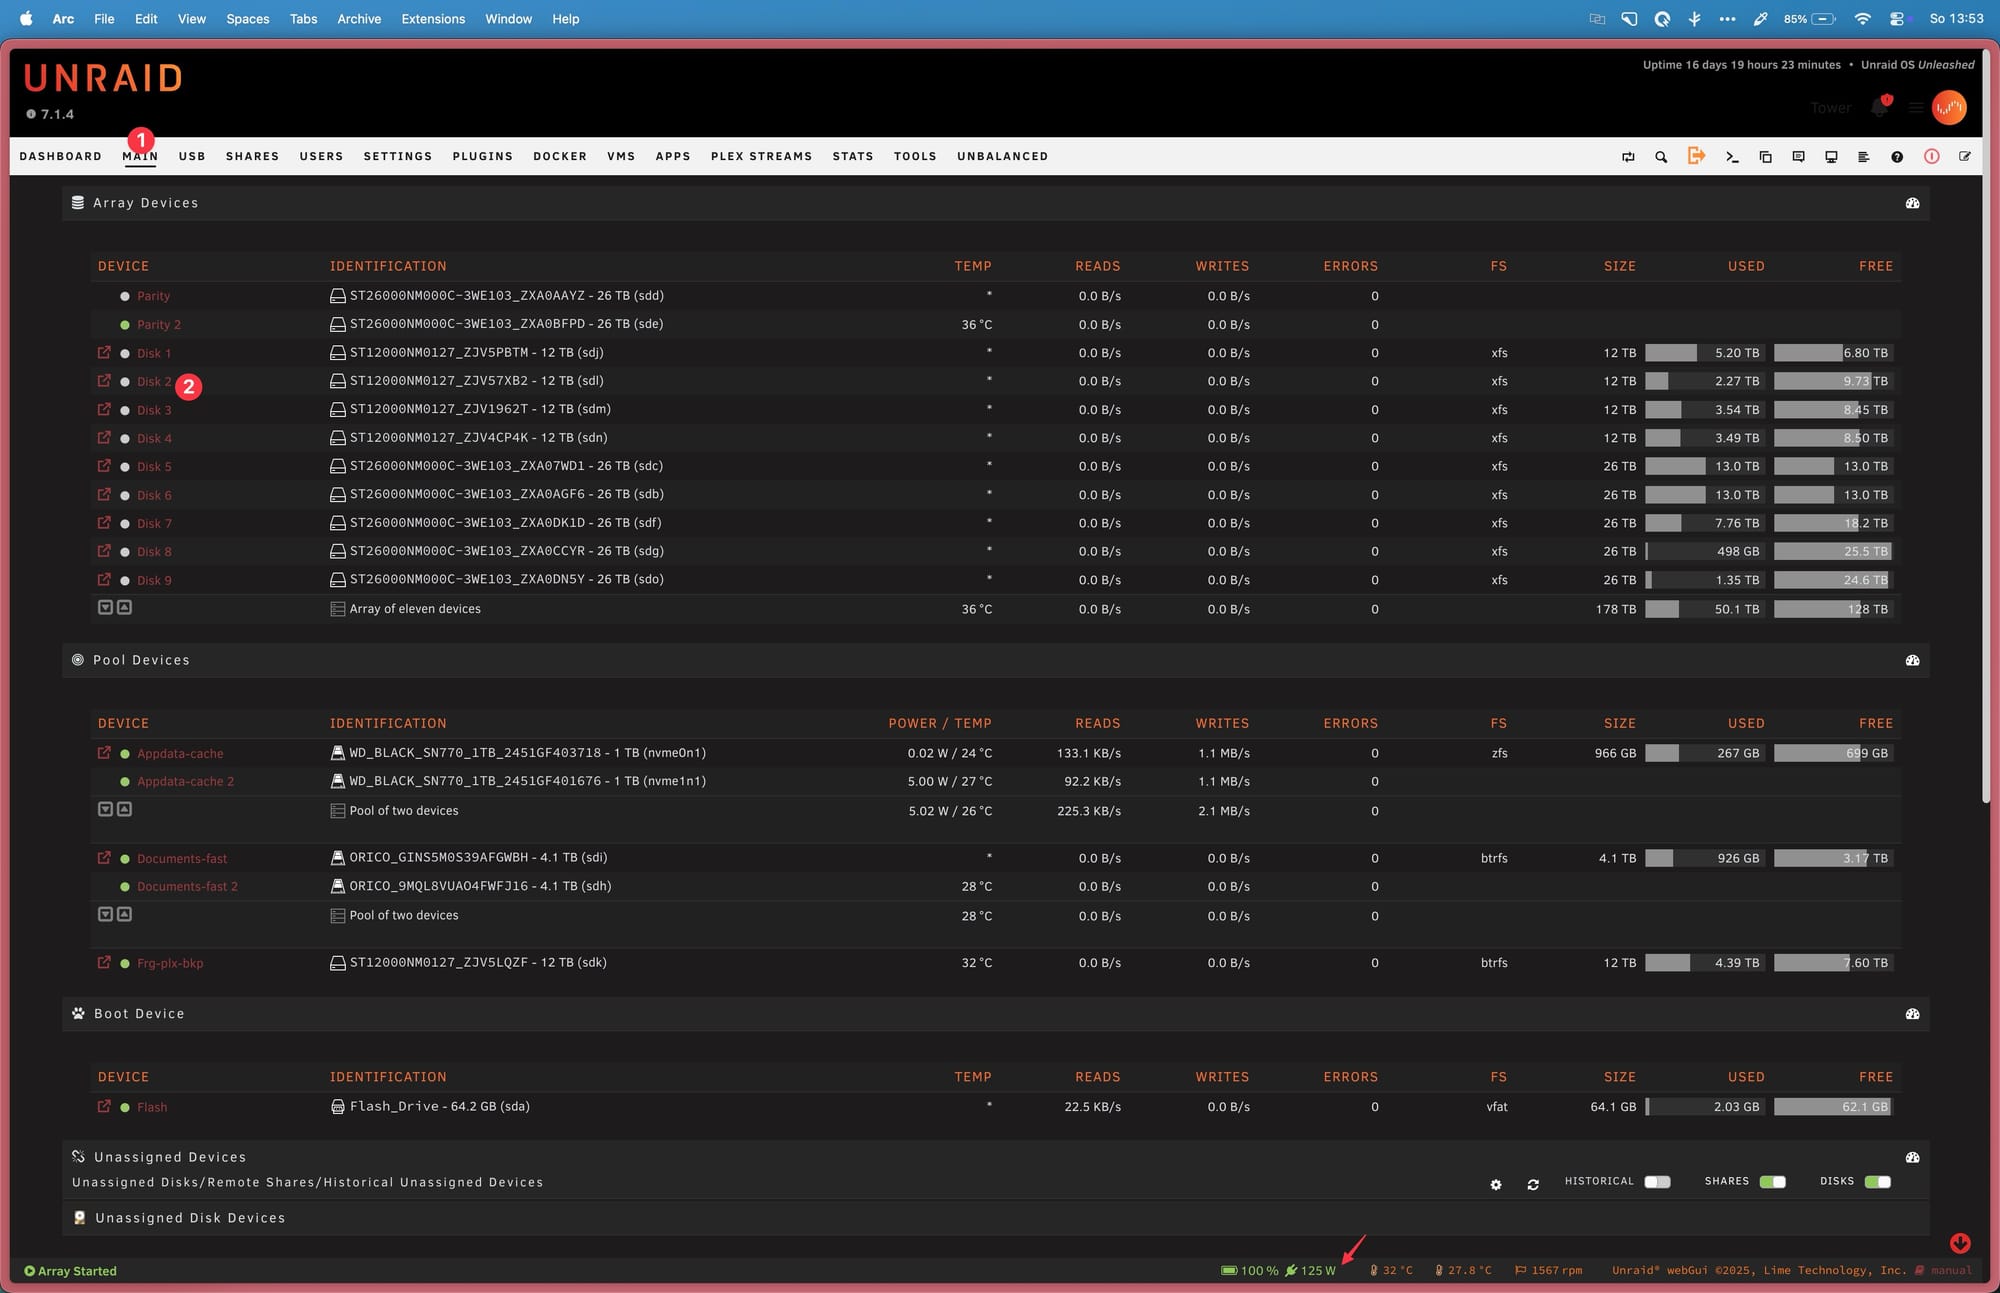Open the notifications bell icon
Screen dimensions: 2000x1293
point(1879,108)
